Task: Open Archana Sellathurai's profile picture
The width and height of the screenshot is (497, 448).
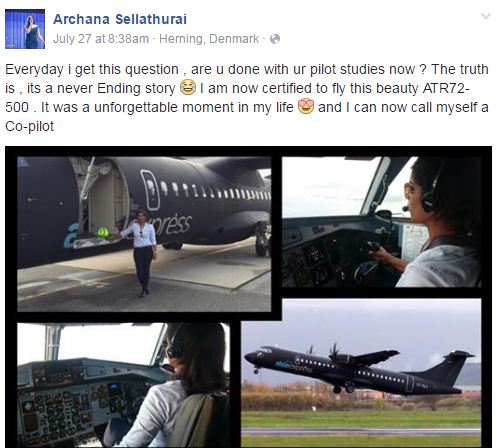Action: pos(25,29)
